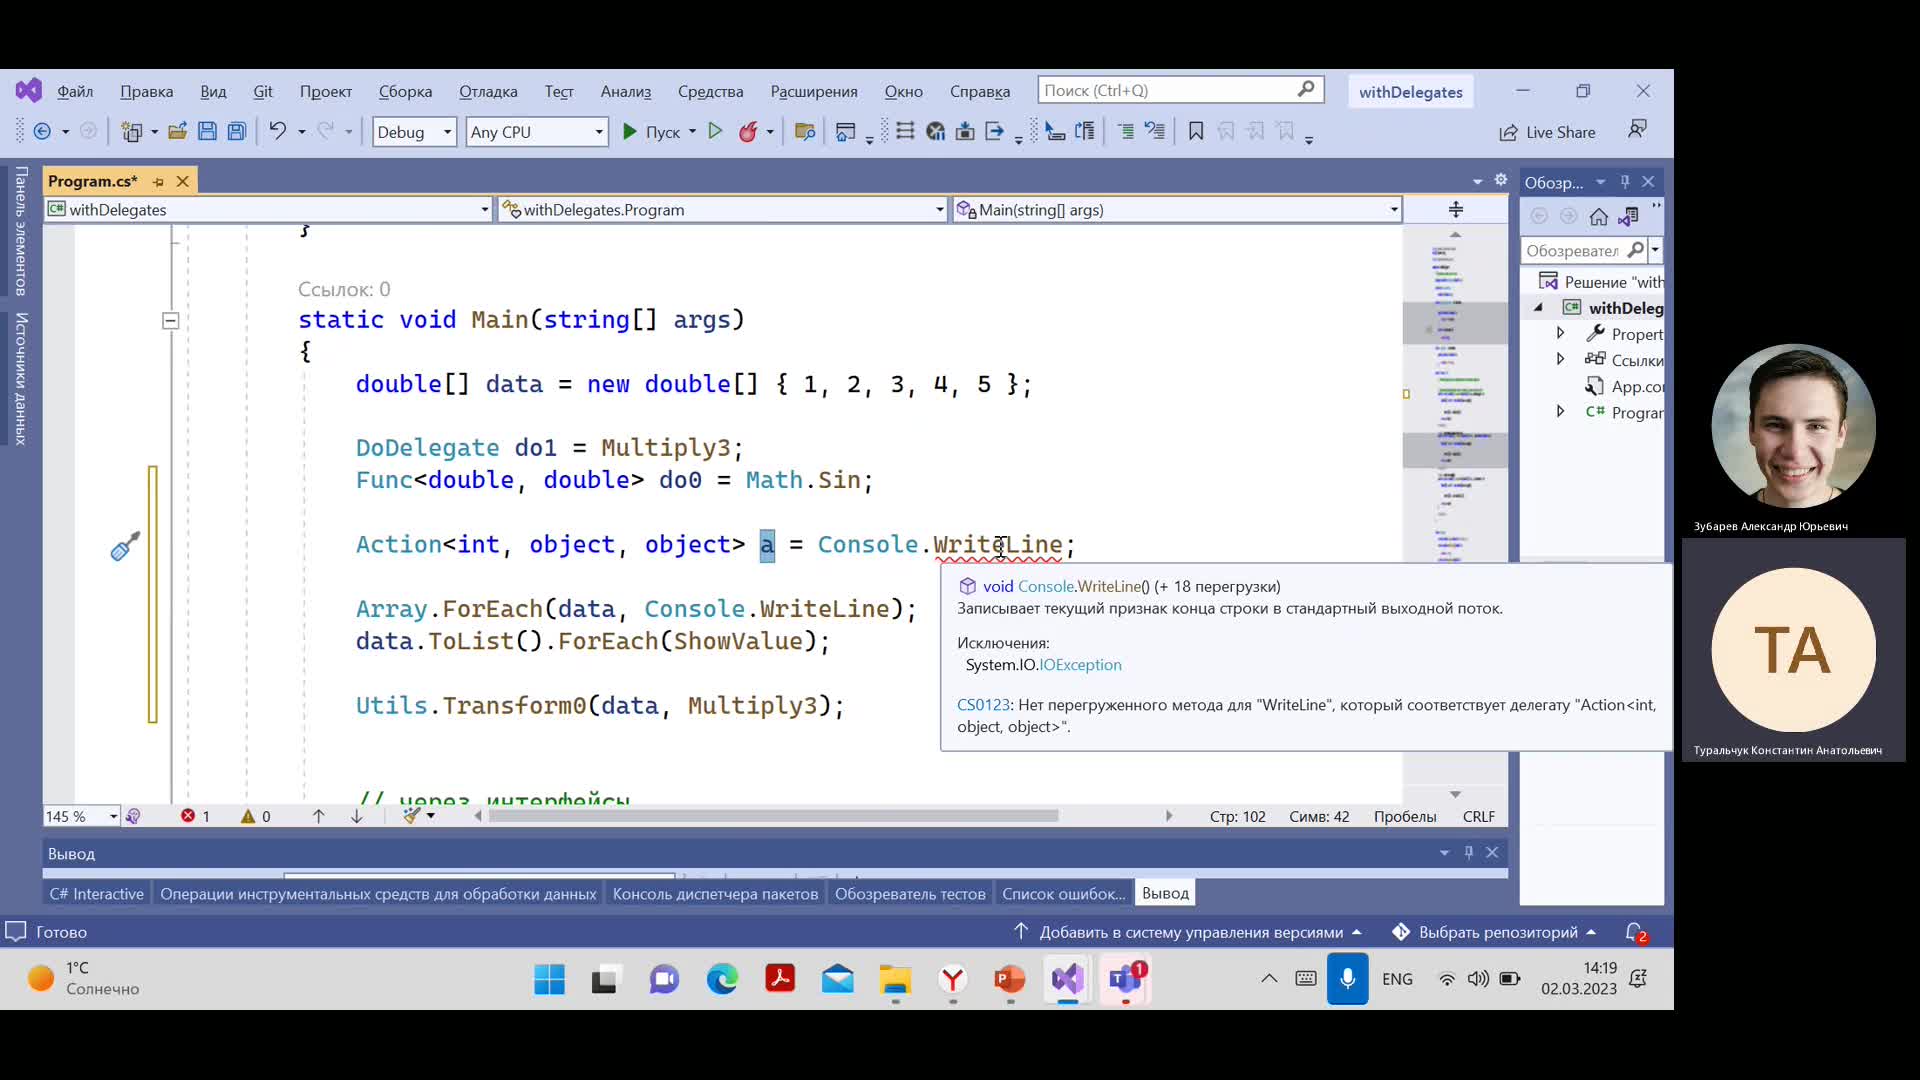Click the editor horizontal scrollbar thumb

[x=773, y=816]
